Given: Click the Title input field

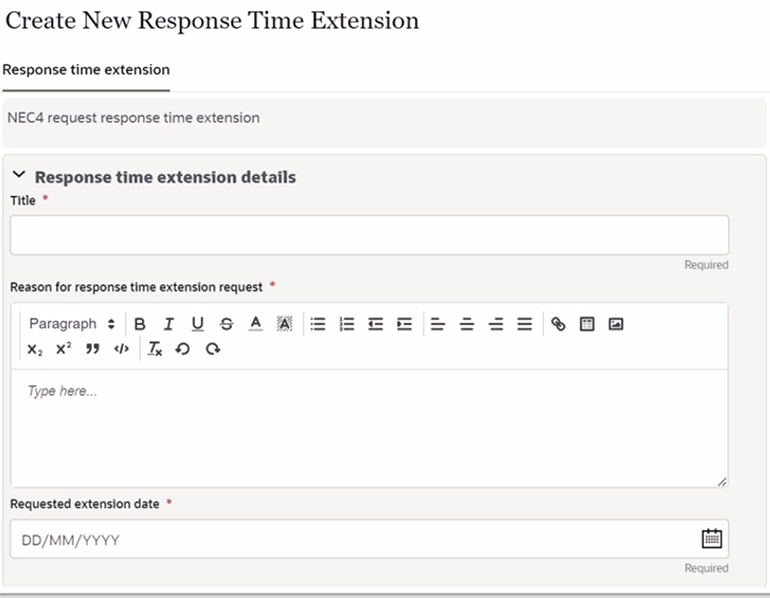Looking at the screenshot, I should click(x=369, y=235).
